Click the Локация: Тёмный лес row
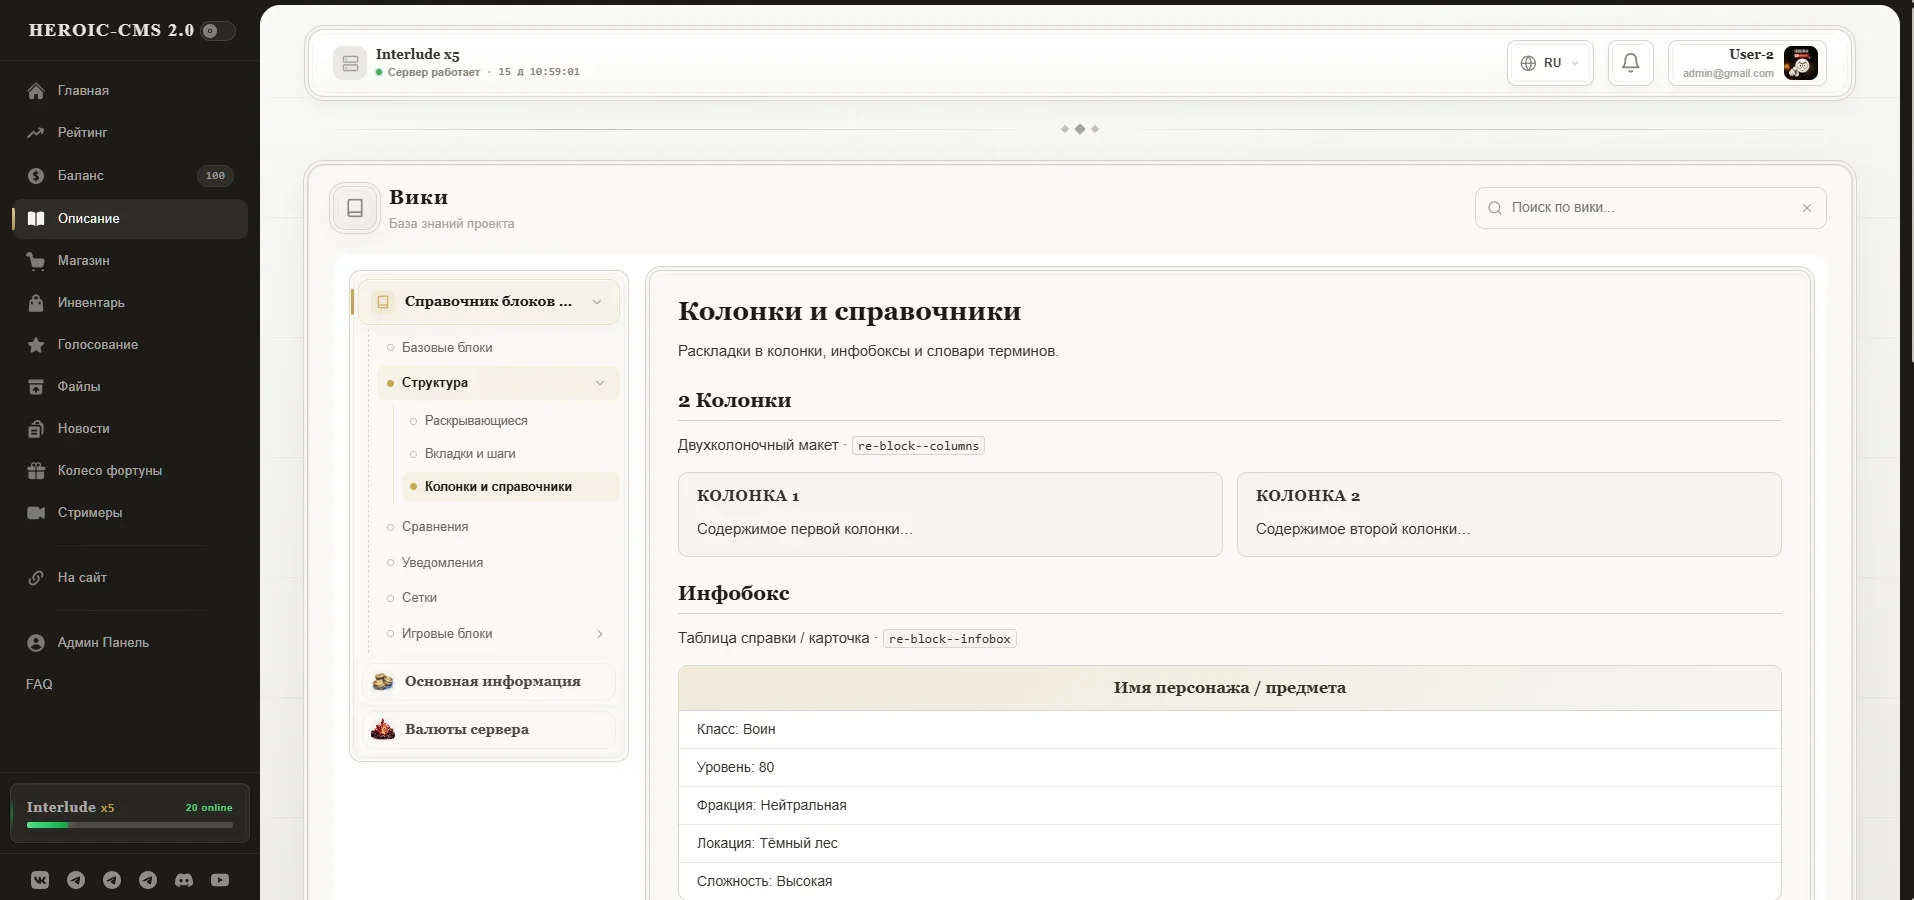This screenshot has width=1914, height=900. [x=1230, y=844]
